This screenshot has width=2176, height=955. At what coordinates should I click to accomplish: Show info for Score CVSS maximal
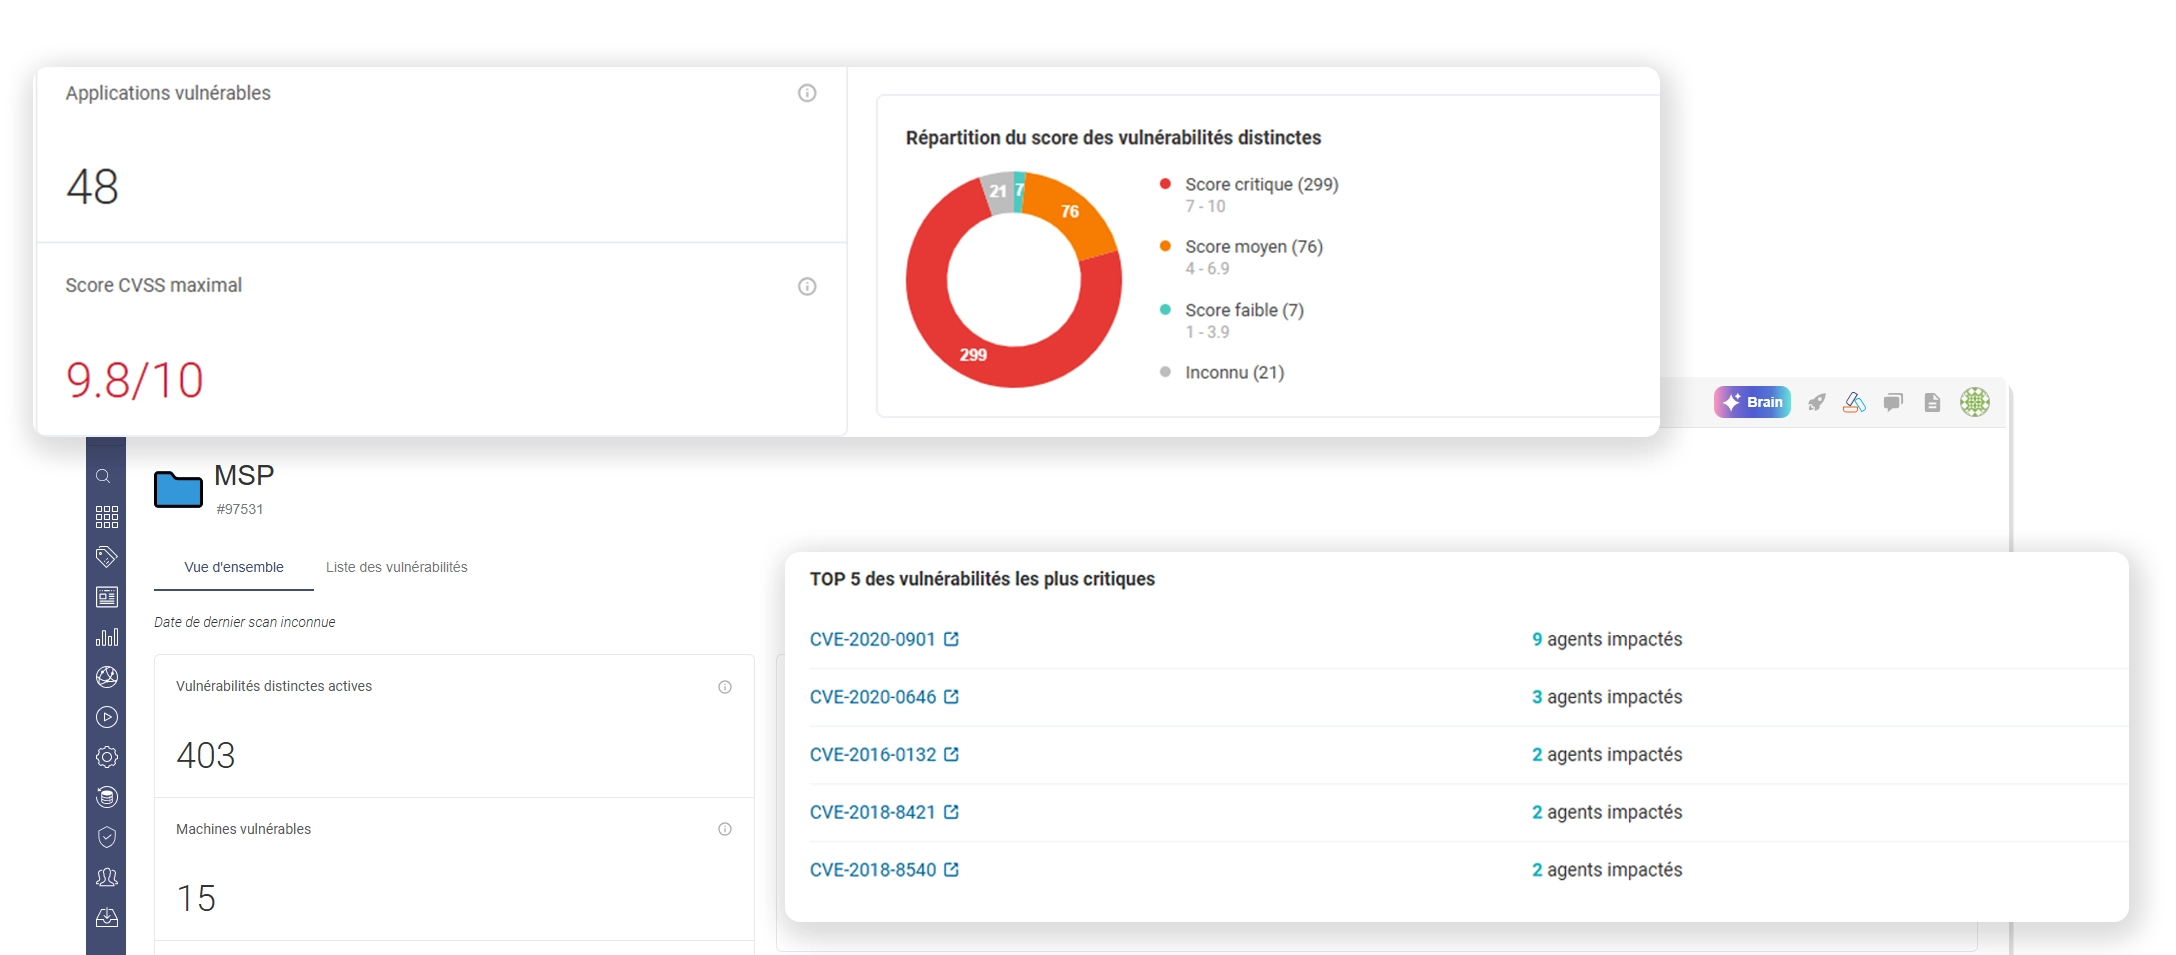[807, 286]
